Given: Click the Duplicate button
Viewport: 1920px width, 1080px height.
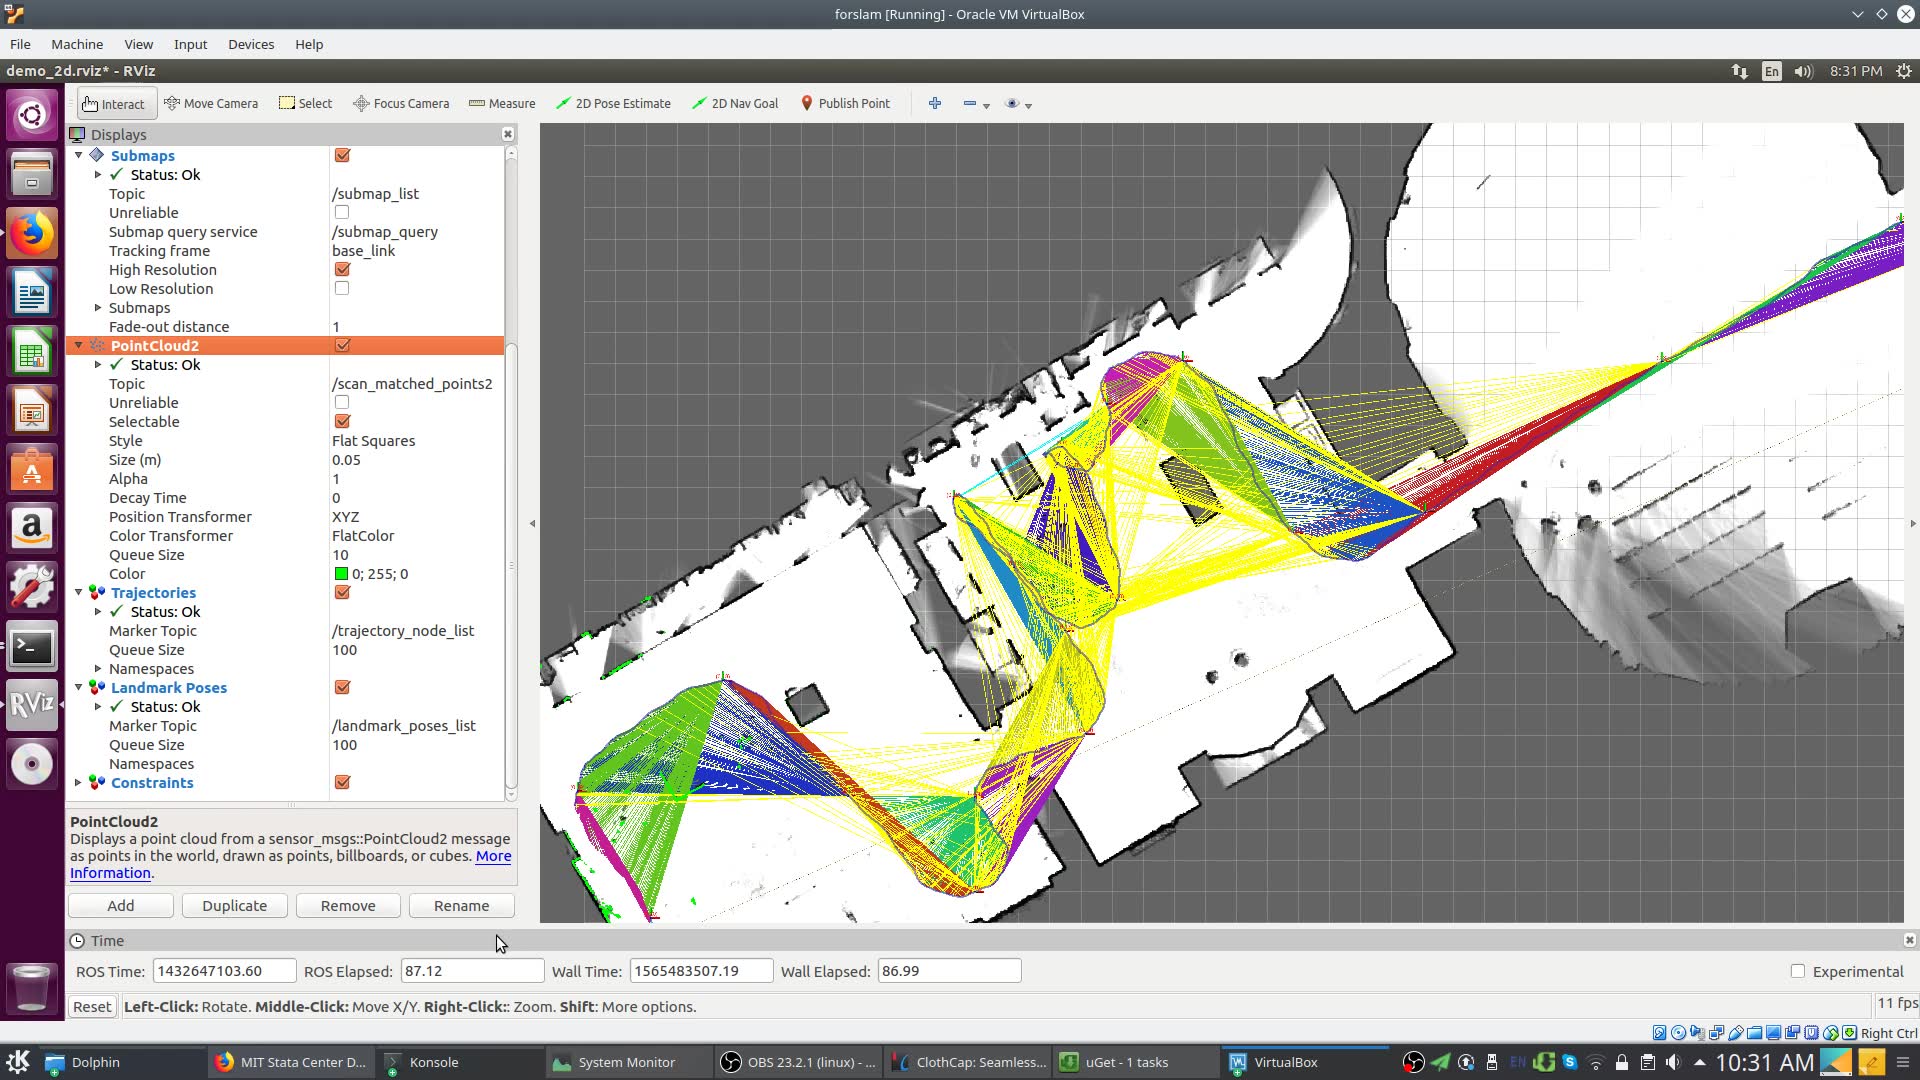Looking at the screenshot, I should tap(234, 905).
